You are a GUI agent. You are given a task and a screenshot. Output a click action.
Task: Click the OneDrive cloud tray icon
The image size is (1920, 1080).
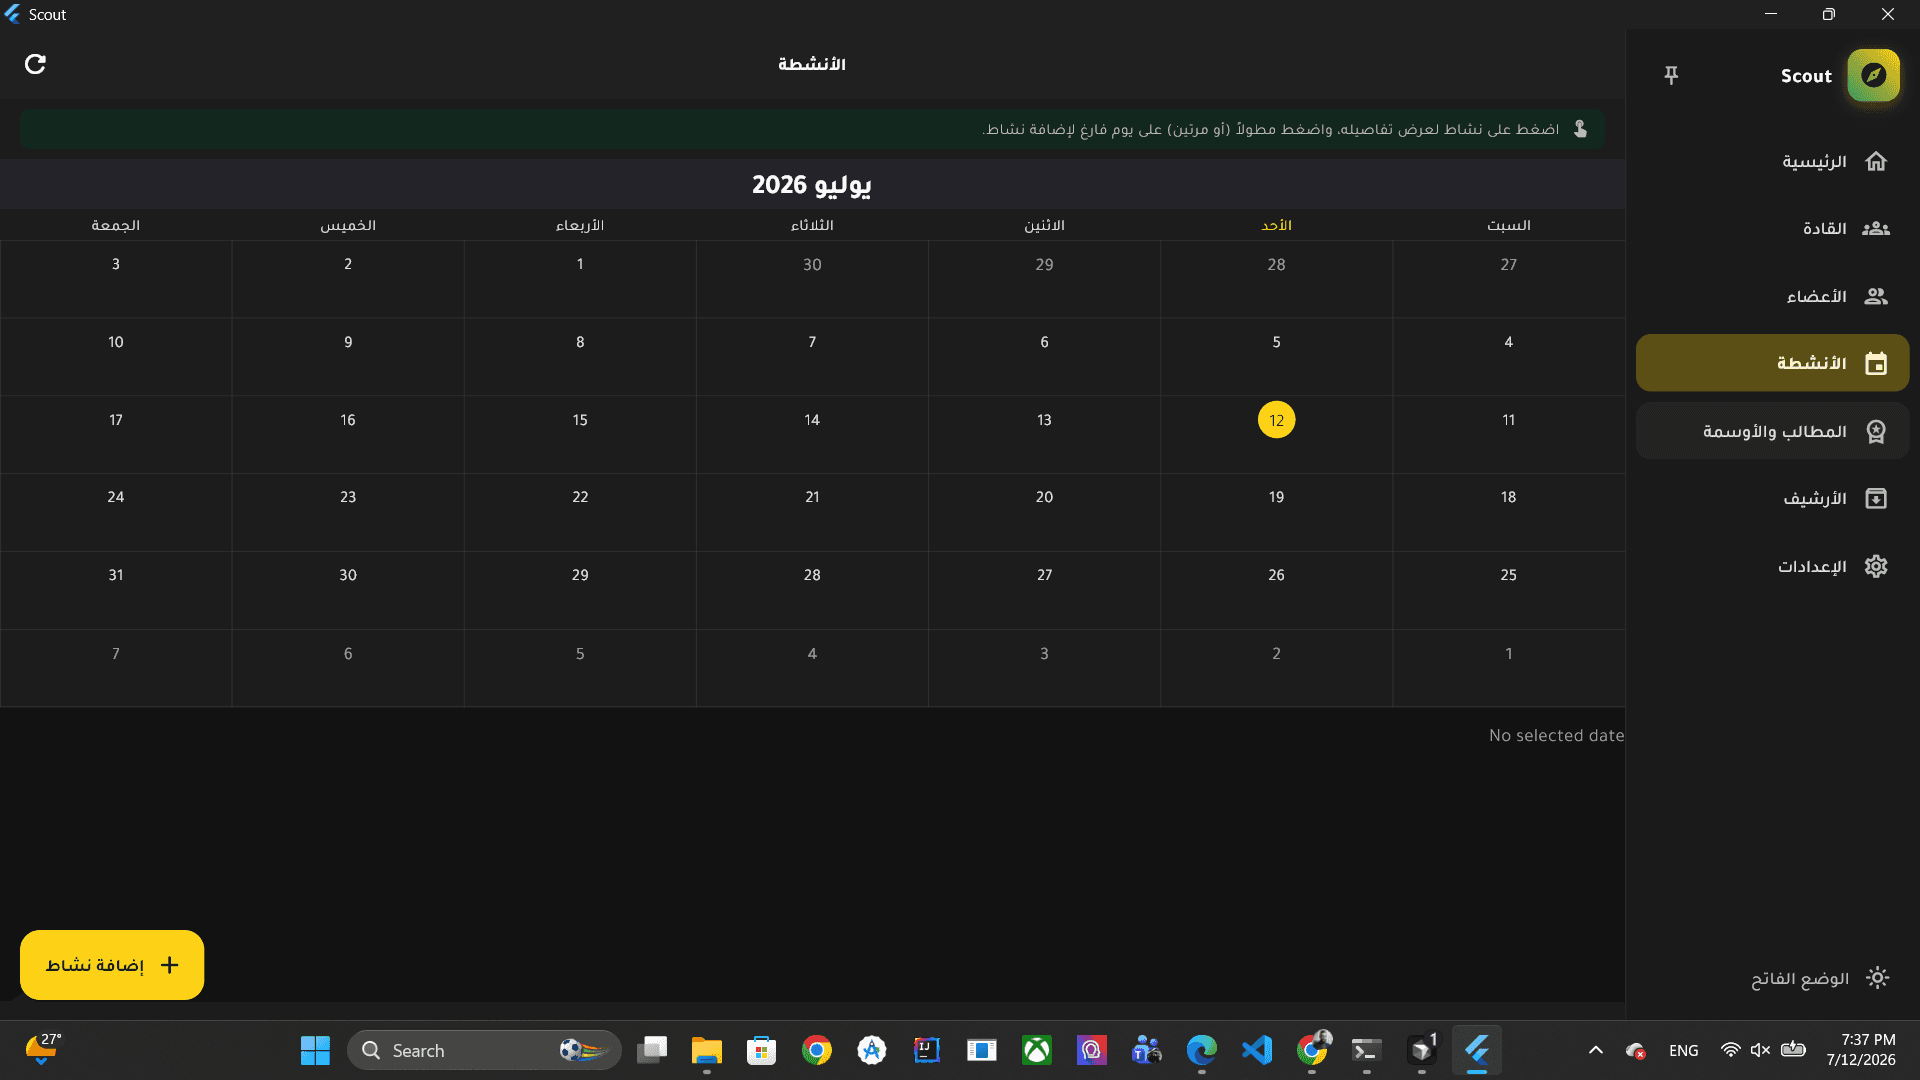point(1636,1050)
